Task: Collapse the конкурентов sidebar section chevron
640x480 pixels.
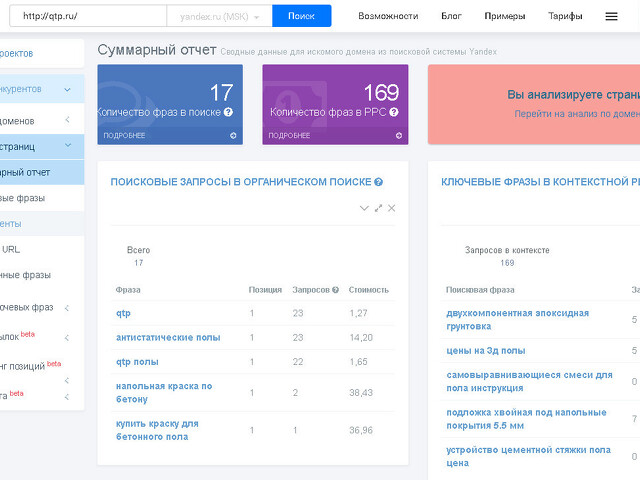Action: click(x=68, y=89)
